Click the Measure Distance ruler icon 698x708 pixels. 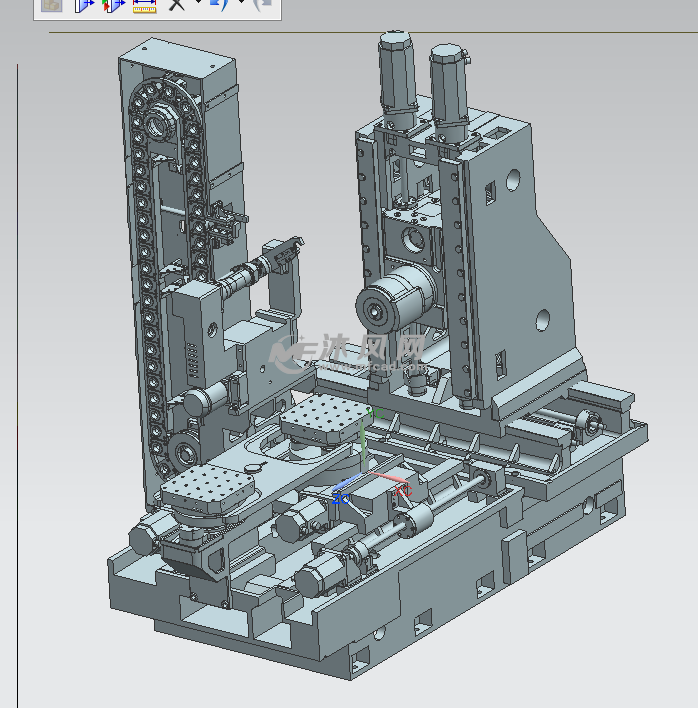click(x=145, y=5)
